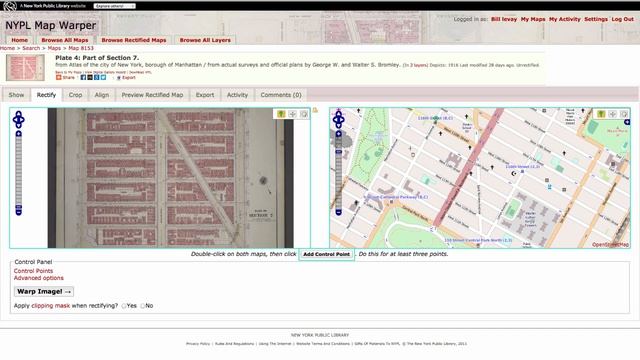
Task: Zoom in on the OpenStreetMap view
Action: (338, 134)
